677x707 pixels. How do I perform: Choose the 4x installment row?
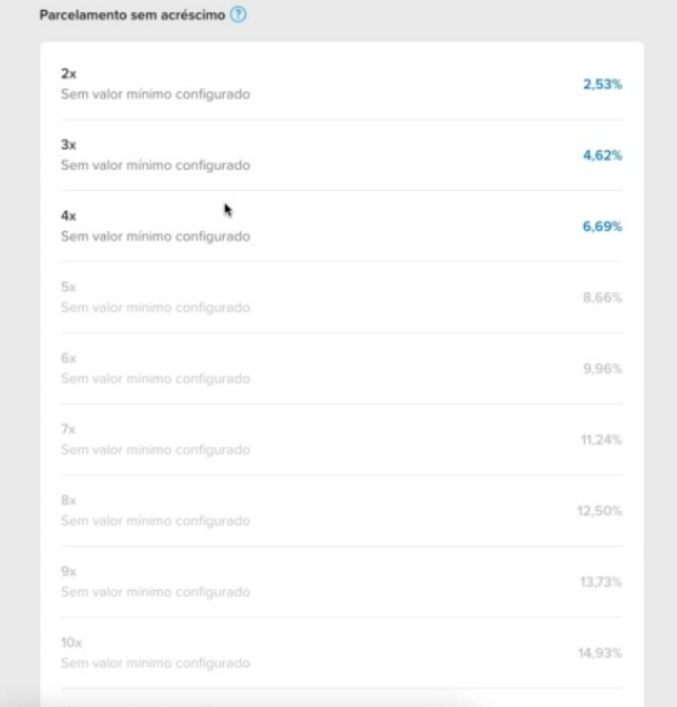[x=342, y=226]
